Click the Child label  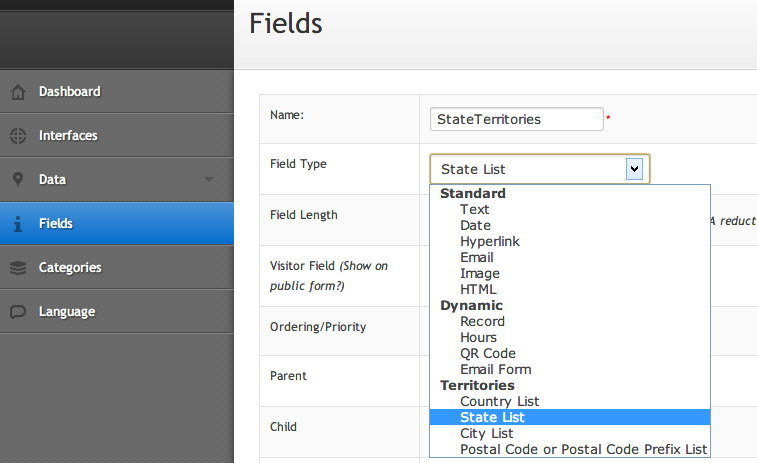point(283,427)
